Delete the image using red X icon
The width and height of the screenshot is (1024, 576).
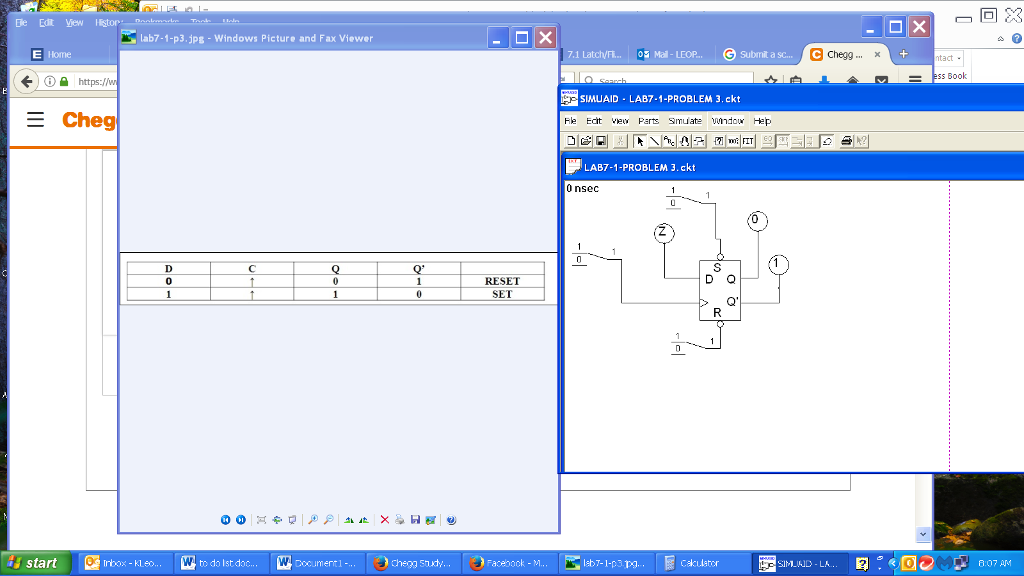[x=385, y=520]
